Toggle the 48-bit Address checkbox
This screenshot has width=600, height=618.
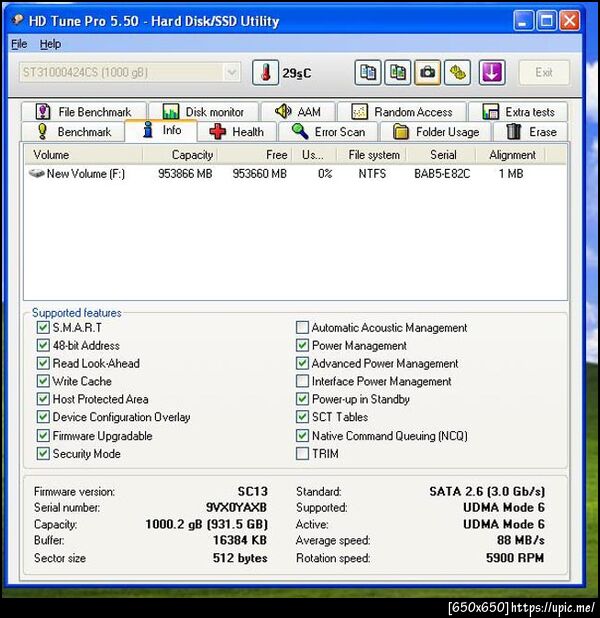43,345
